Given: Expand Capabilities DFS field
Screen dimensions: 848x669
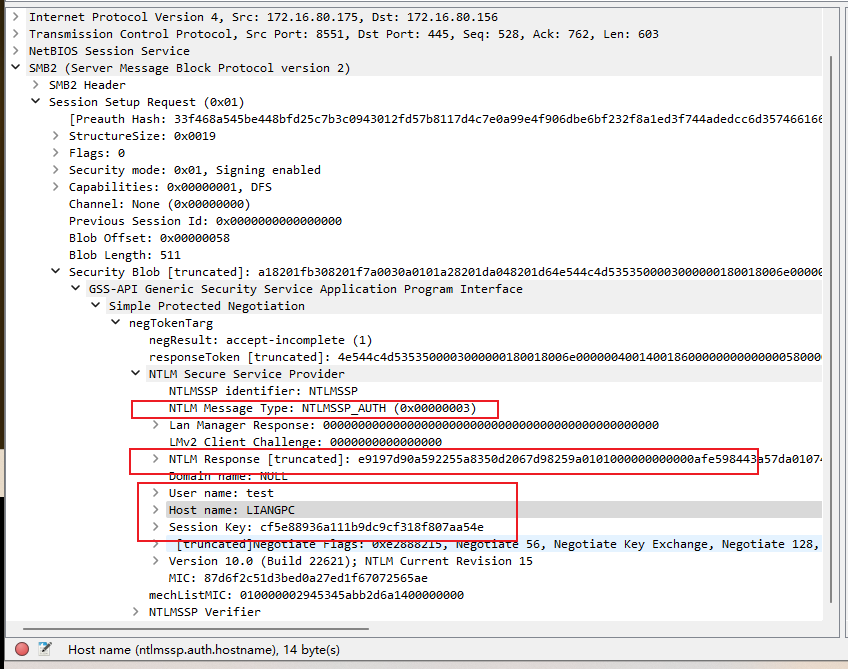Looking at the screenshot, I should [x=56, y=187].
